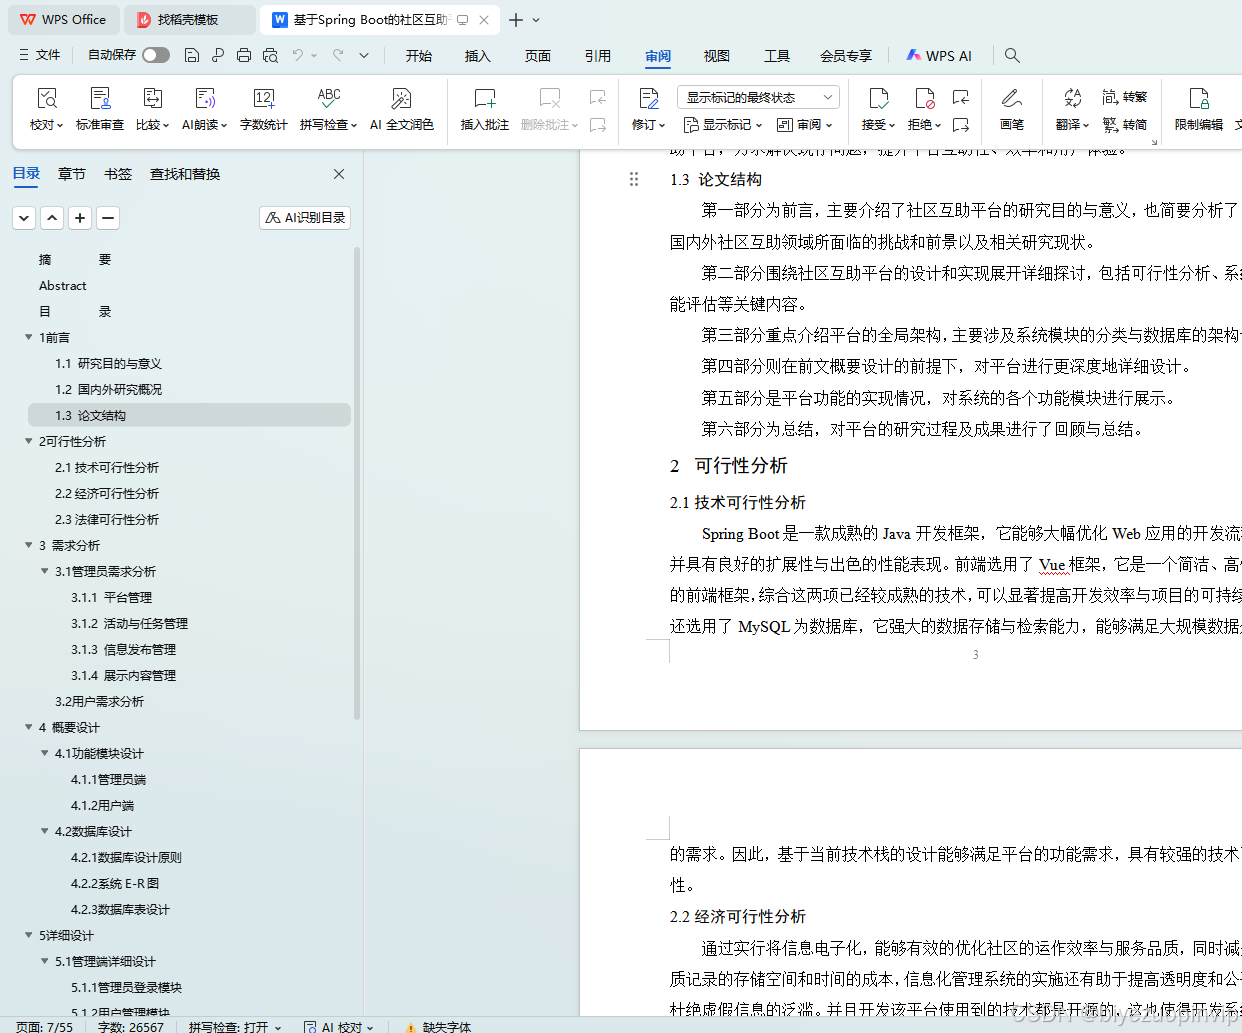Select the 画笔 pen tool
Screen dimensions: 1242x1033
tap(1012, 109)
